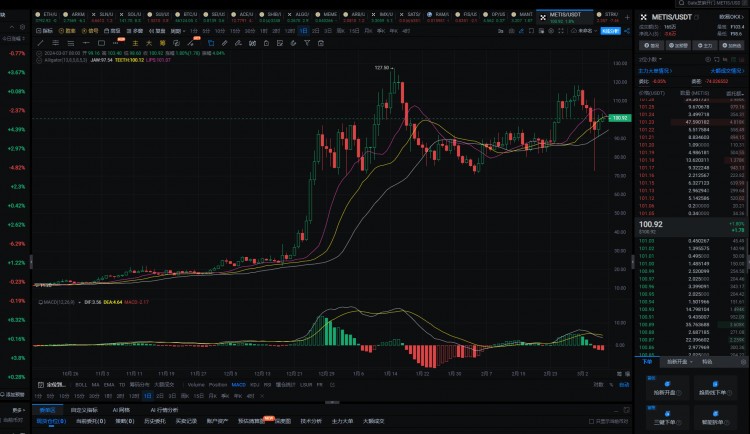This screenshot has width=750, height=434.
Task: Enable the EMA overlay indicator
Action: tap(109, 385)
